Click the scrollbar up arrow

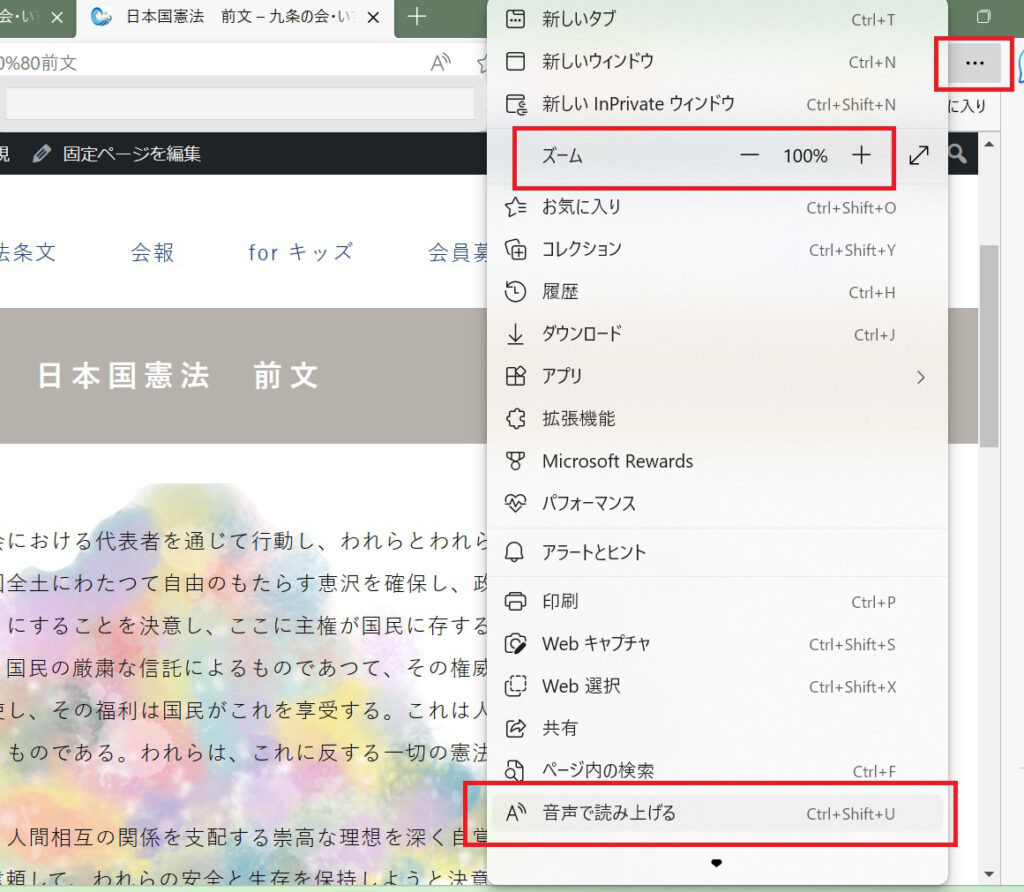coord(989,144)
